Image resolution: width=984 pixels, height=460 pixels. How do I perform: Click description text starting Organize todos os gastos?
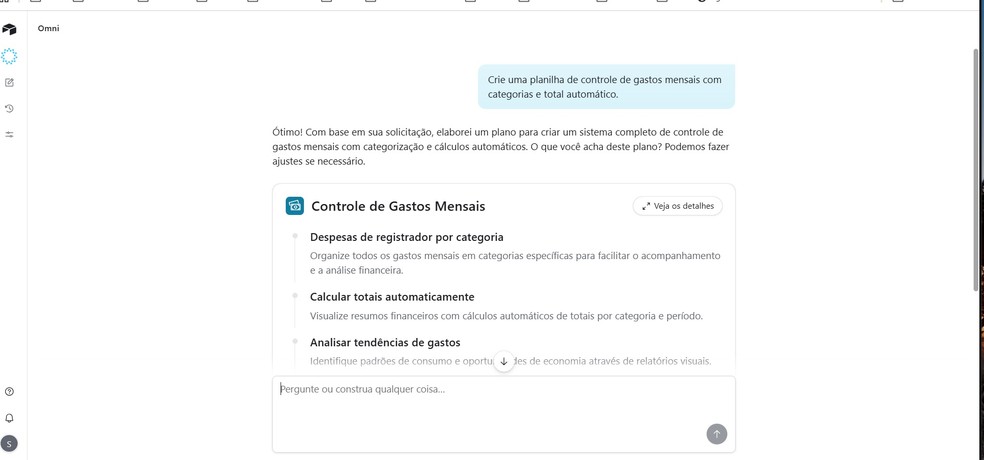click(515, 264)
